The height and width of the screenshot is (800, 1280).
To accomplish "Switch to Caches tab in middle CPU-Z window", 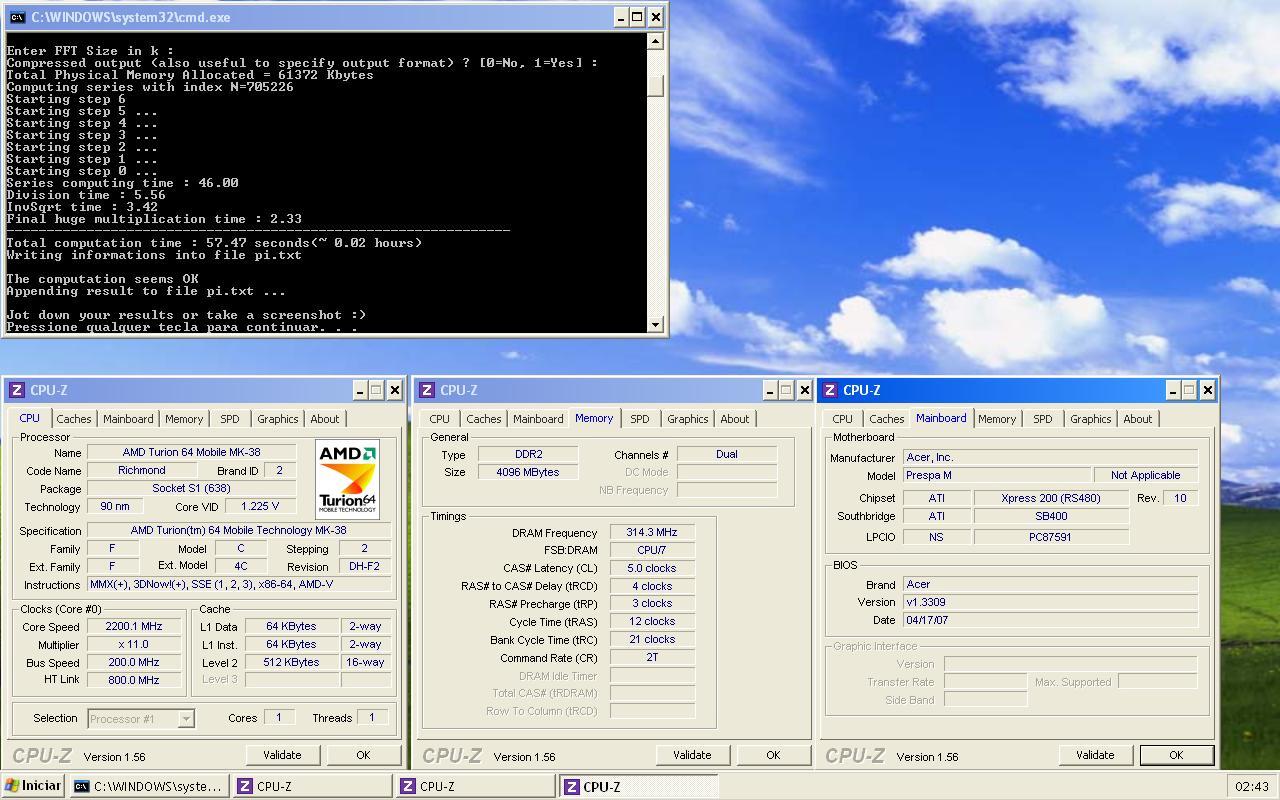I will click(483, 419).
